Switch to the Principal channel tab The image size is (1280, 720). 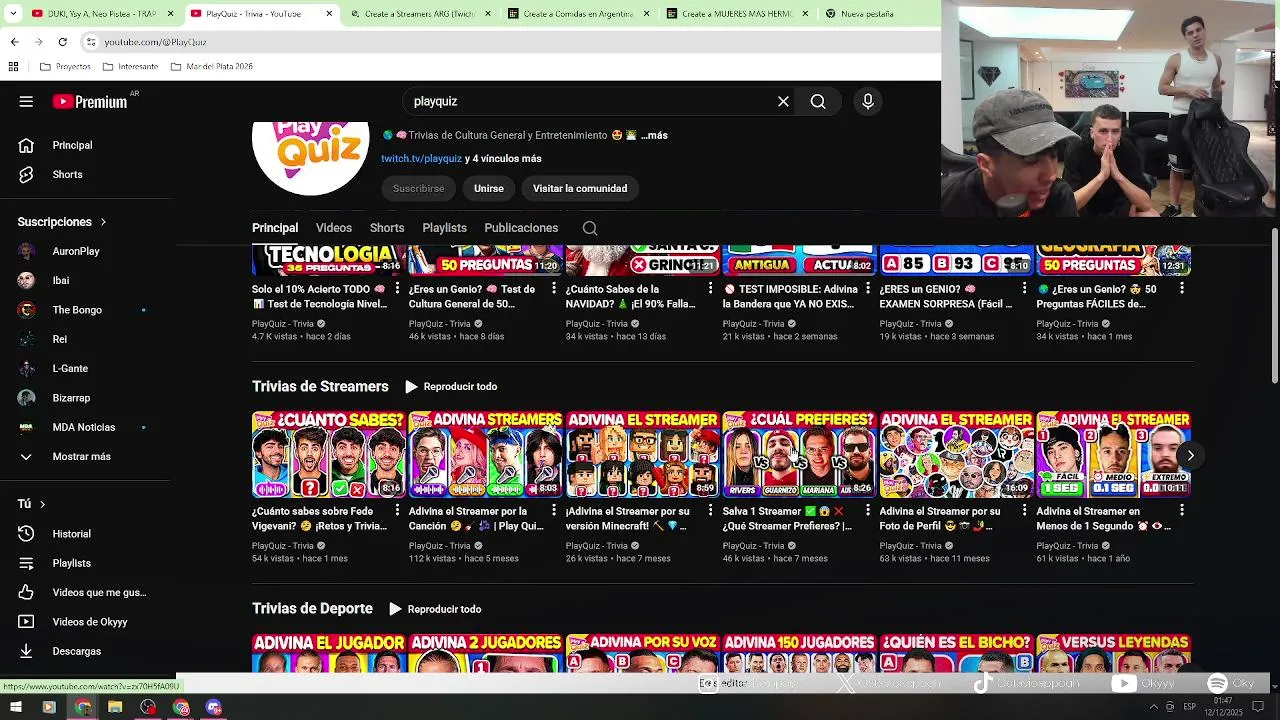275,228
